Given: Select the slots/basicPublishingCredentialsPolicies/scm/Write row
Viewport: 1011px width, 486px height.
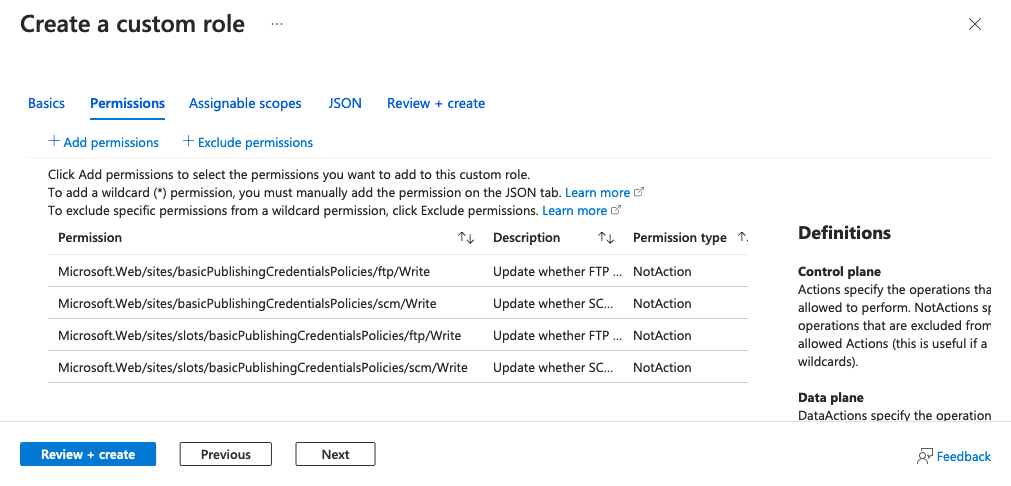Looking at the screenshot, I should (398, 367).
